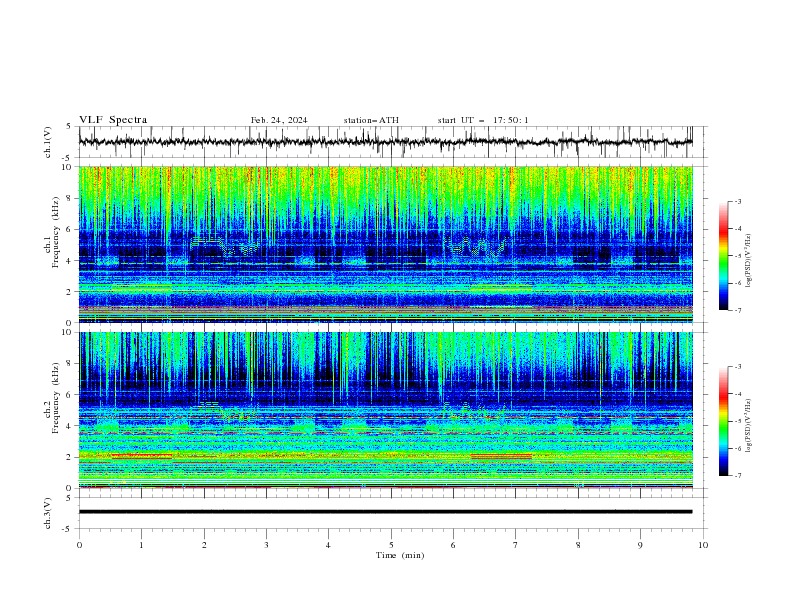Click the time axis tick label "2"
Screen dimensions: 792x612
tap(204, 545)
